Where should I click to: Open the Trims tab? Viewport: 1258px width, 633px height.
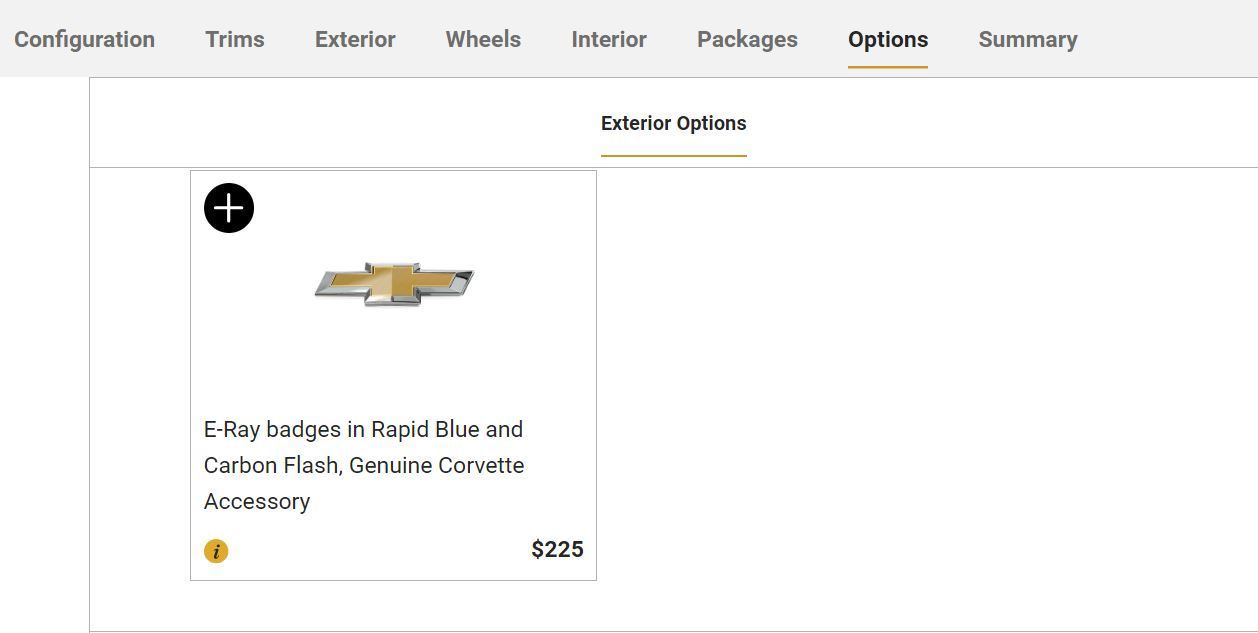click(235, 39)
